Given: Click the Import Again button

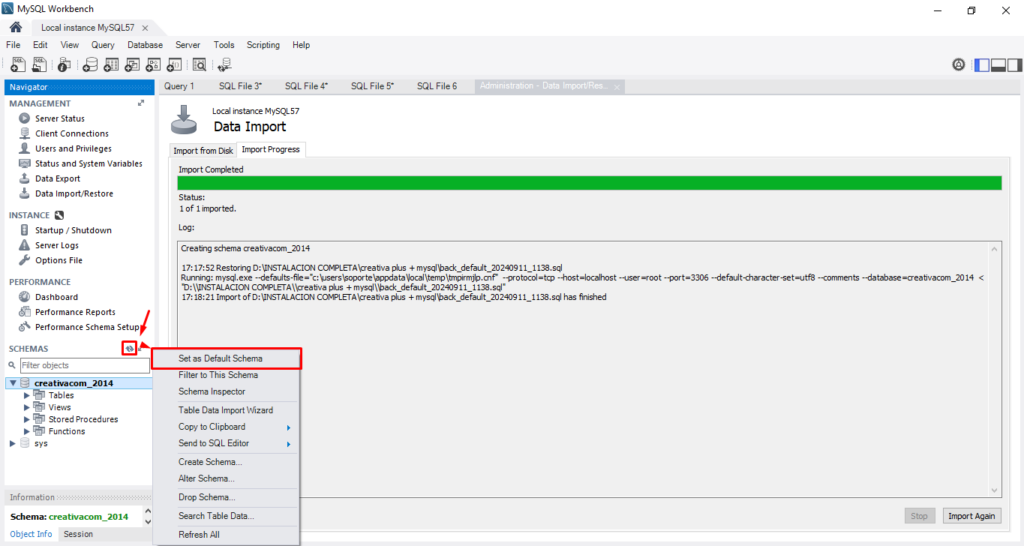Looking at the screenshot, I should [971, 516].
